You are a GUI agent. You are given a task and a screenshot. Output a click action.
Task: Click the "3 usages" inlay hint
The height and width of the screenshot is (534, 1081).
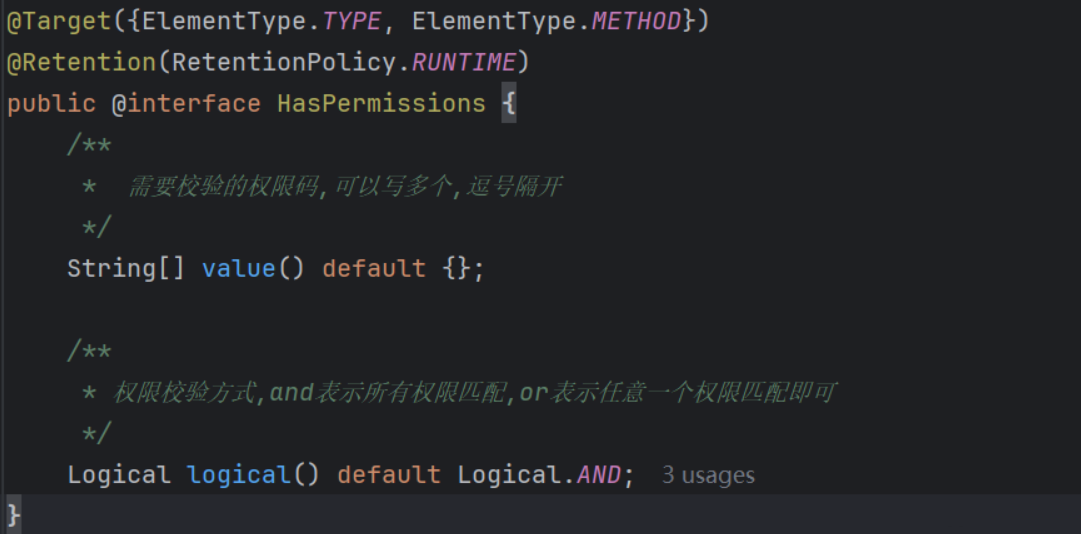[x=708, y=475]
